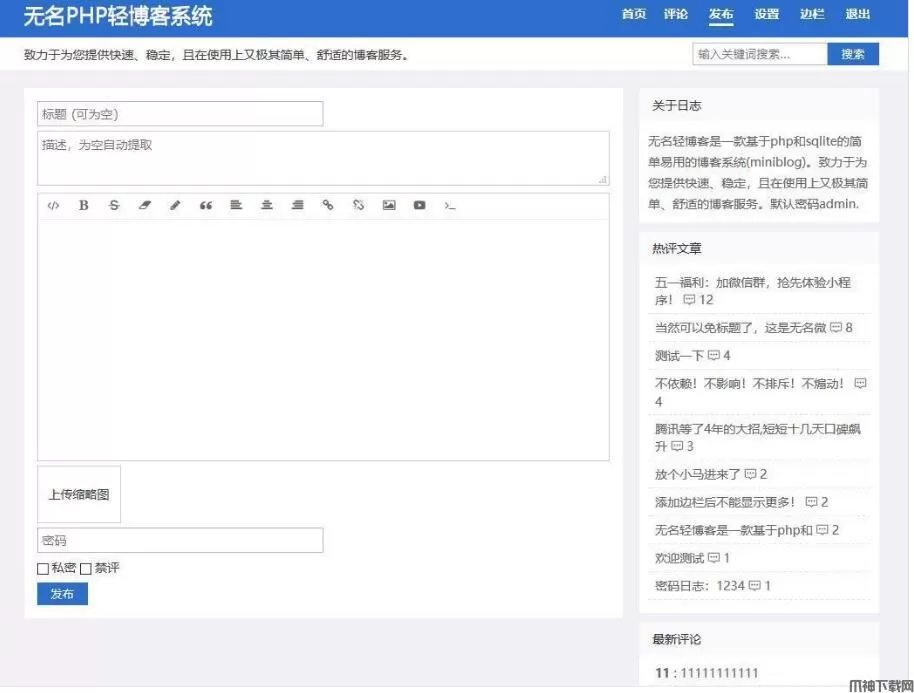The height and width of the screenshot is (693, 914).
Task: Toggle source code view in editor toolbar
Action: [54, 205]
